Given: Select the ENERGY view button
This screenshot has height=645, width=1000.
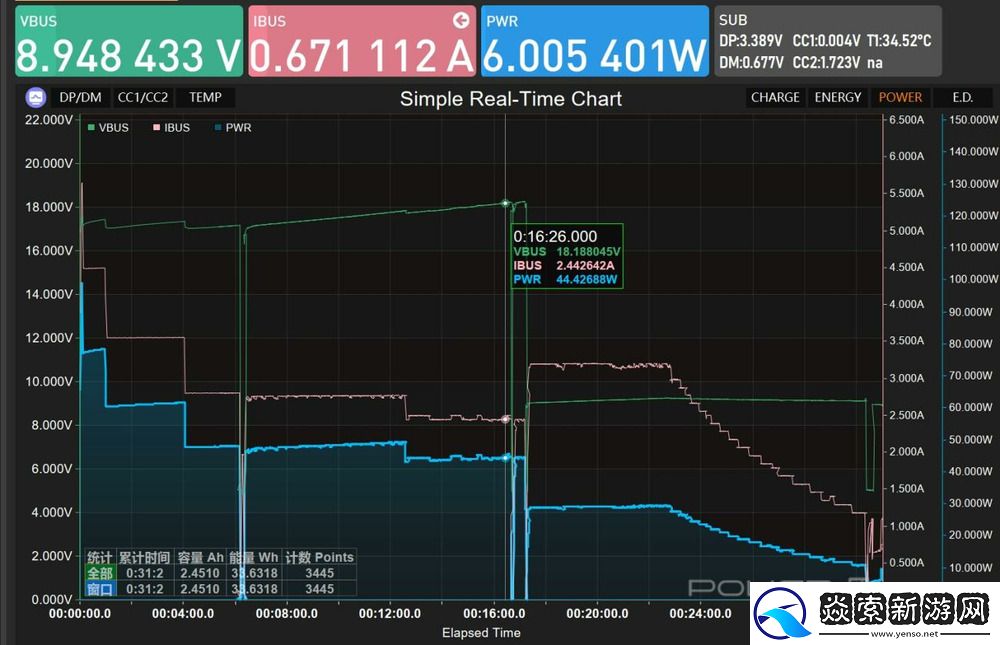Looking at the screenshot, I should (837, 98).
